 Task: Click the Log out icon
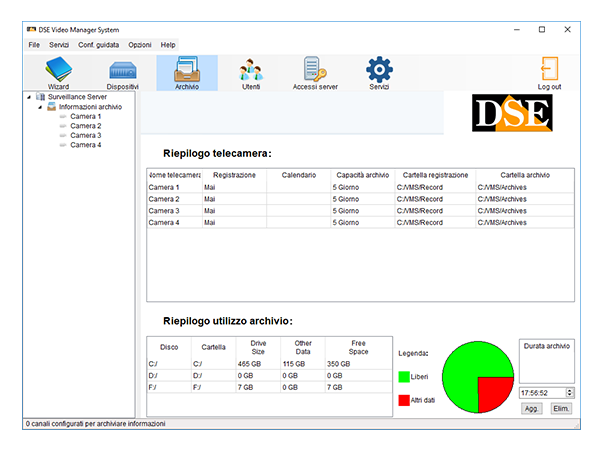549,72
